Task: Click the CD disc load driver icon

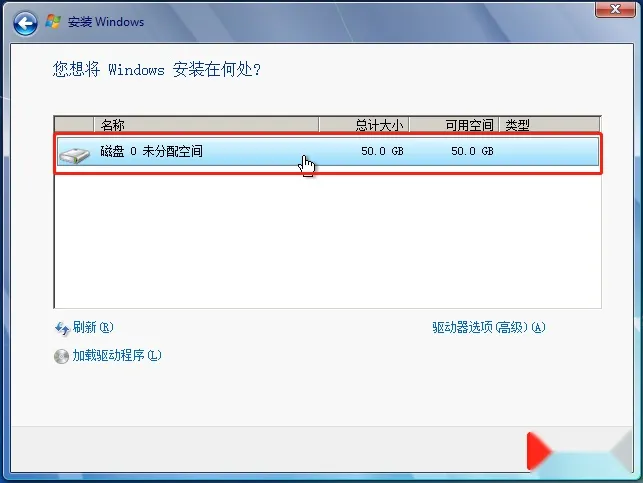Action: click(62, 356)
